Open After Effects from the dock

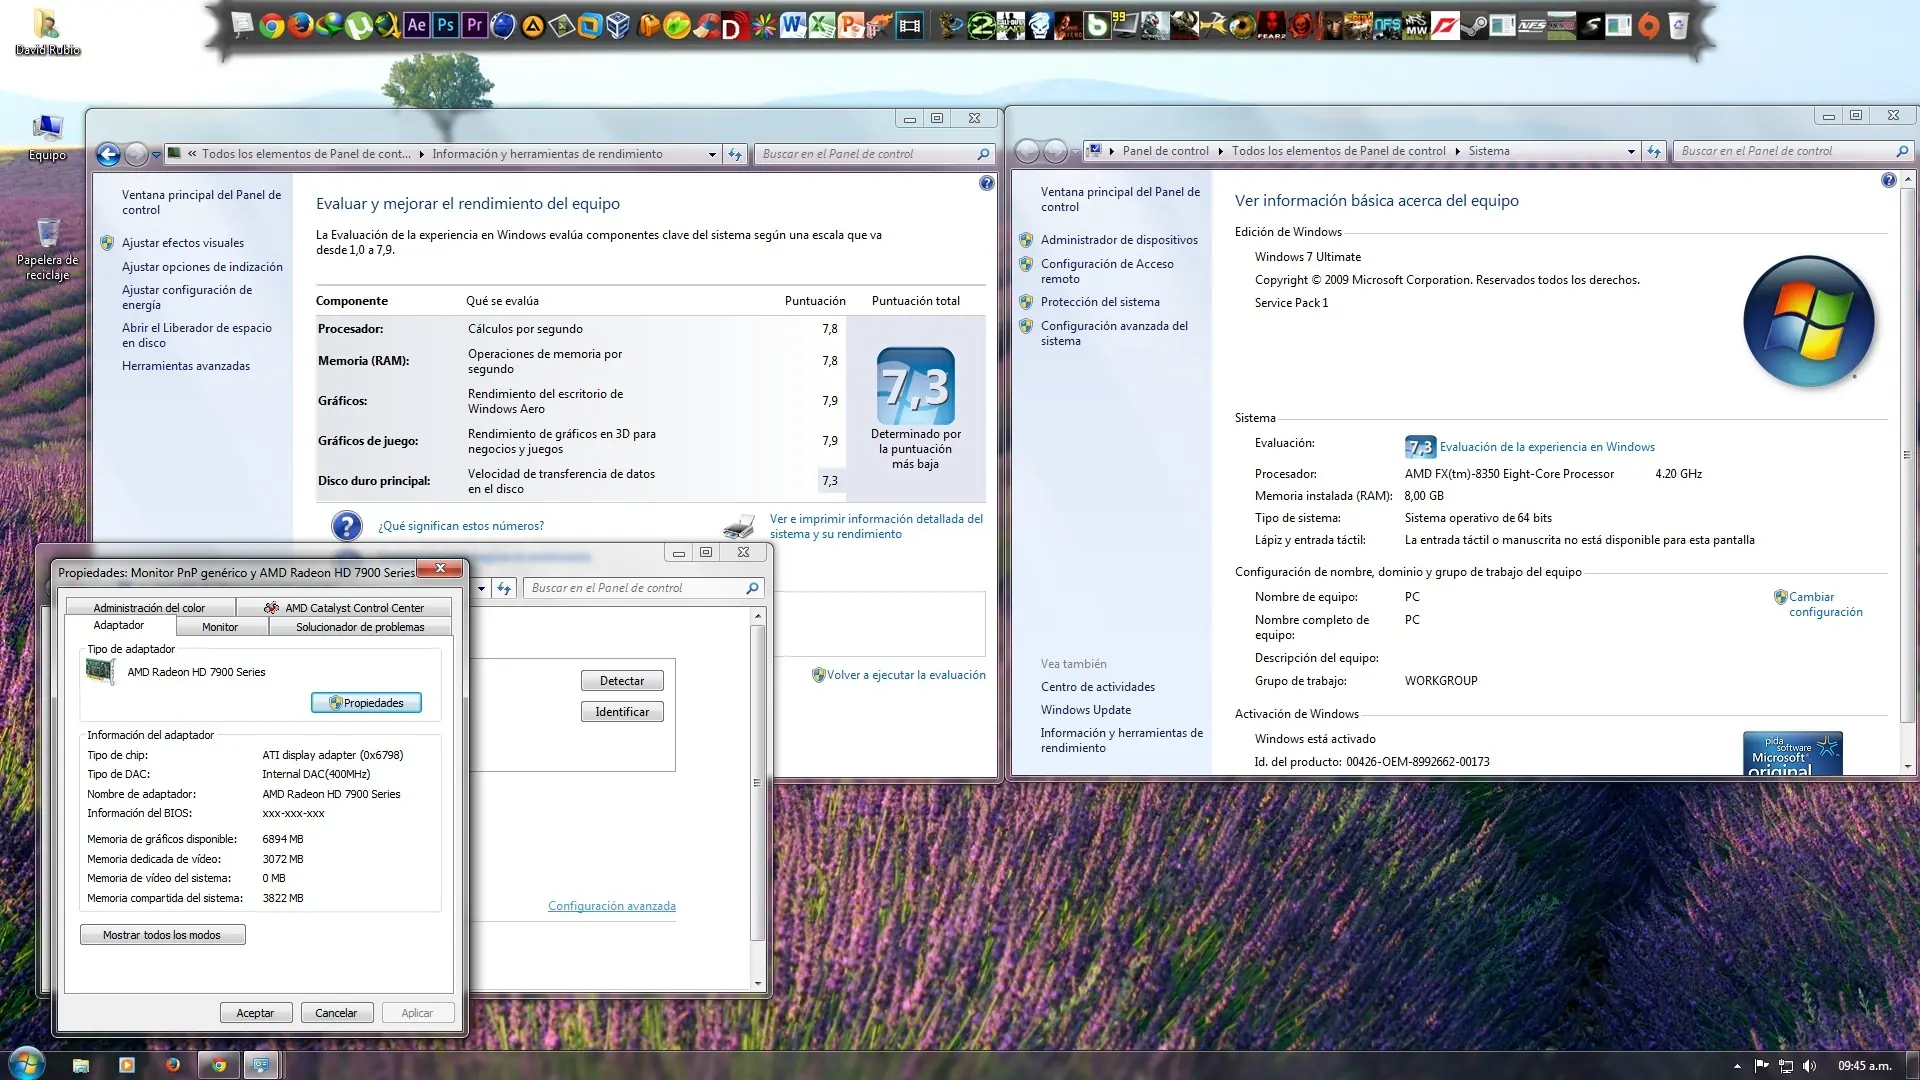(417, 26)
